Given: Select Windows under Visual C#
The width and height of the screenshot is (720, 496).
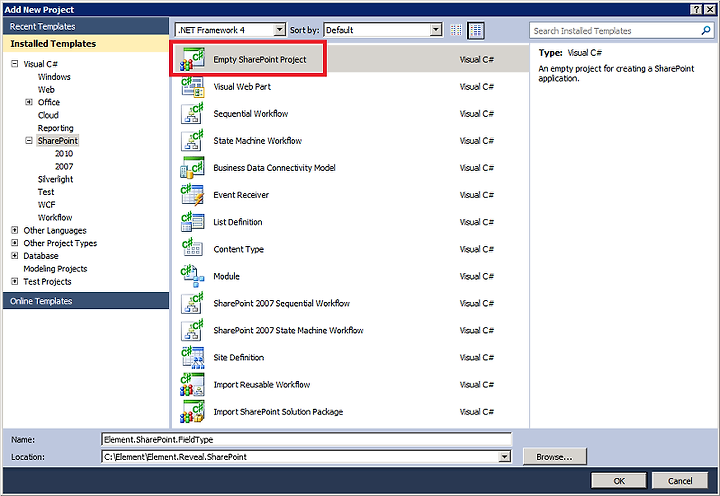Looking at the screenshot, I should [54, 77].
